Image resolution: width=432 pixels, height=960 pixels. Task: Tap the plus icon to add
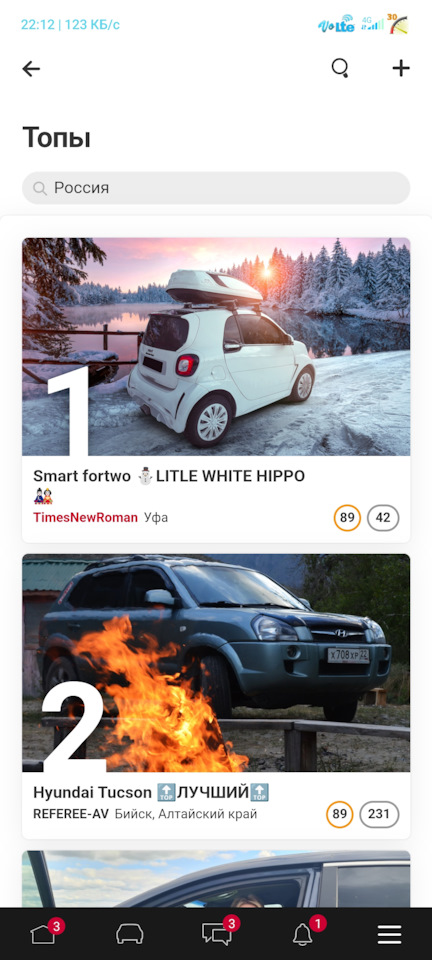(x=401, y=68)
